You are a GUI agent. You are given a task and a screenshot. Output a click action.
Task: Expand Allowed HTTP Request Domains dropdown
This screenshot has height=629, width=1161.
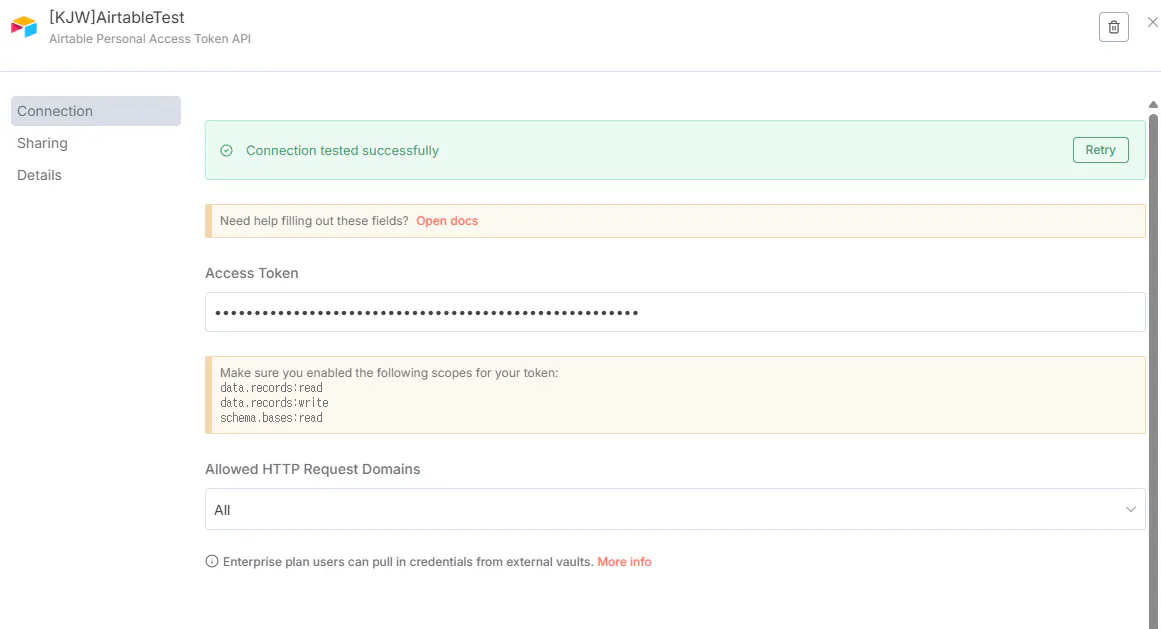pos(675,509)
